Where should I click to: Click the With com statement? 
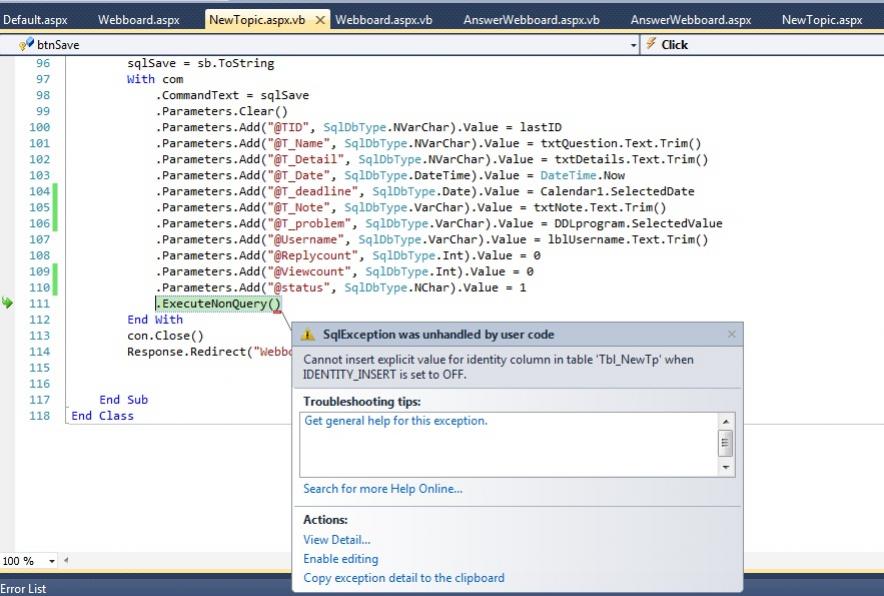155,80
